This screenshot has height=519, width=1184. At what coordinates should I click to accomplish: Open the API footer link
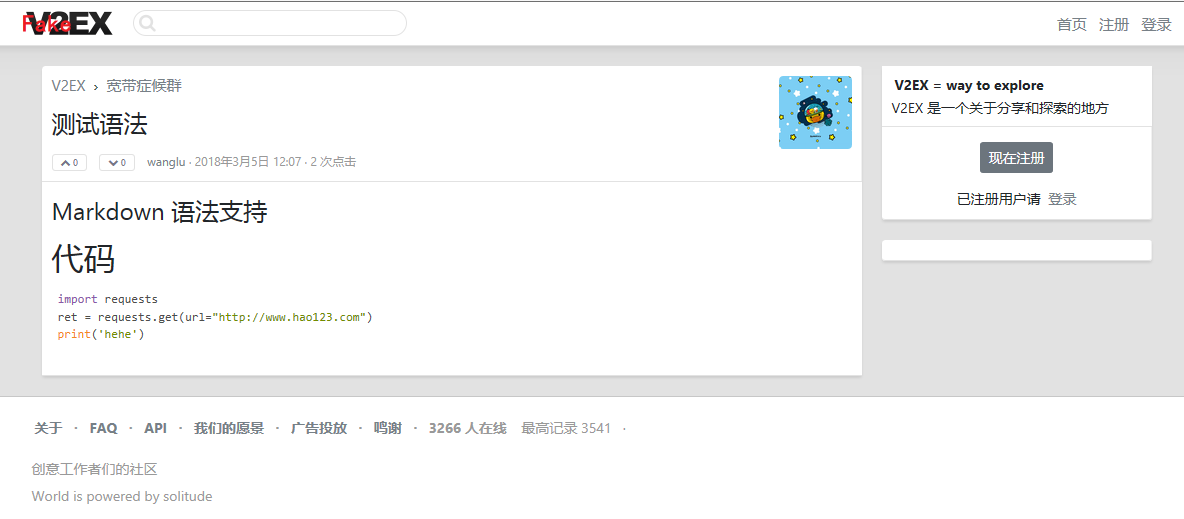click(x=156, y=428)
